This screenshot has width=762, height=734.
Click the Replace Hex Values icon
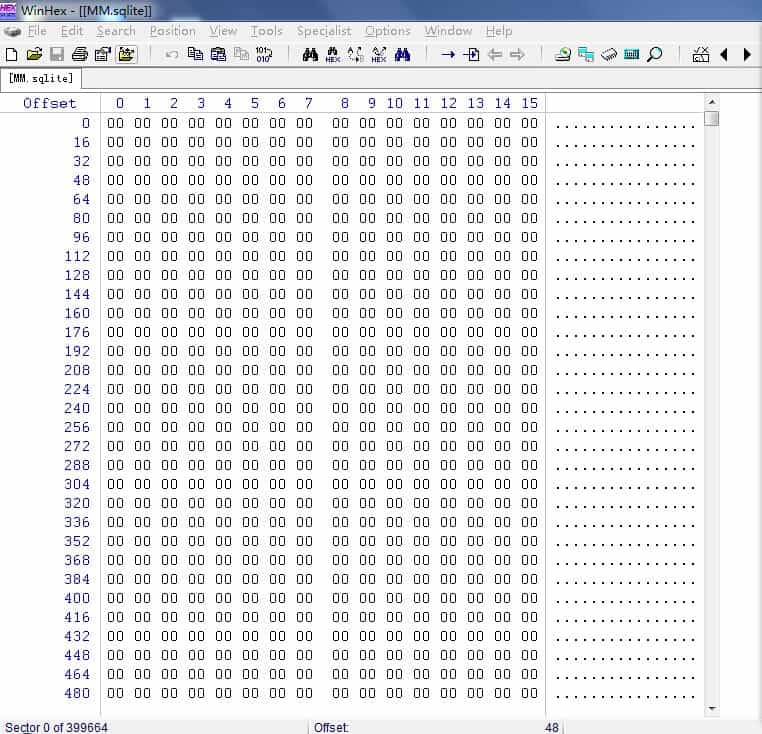379,55
